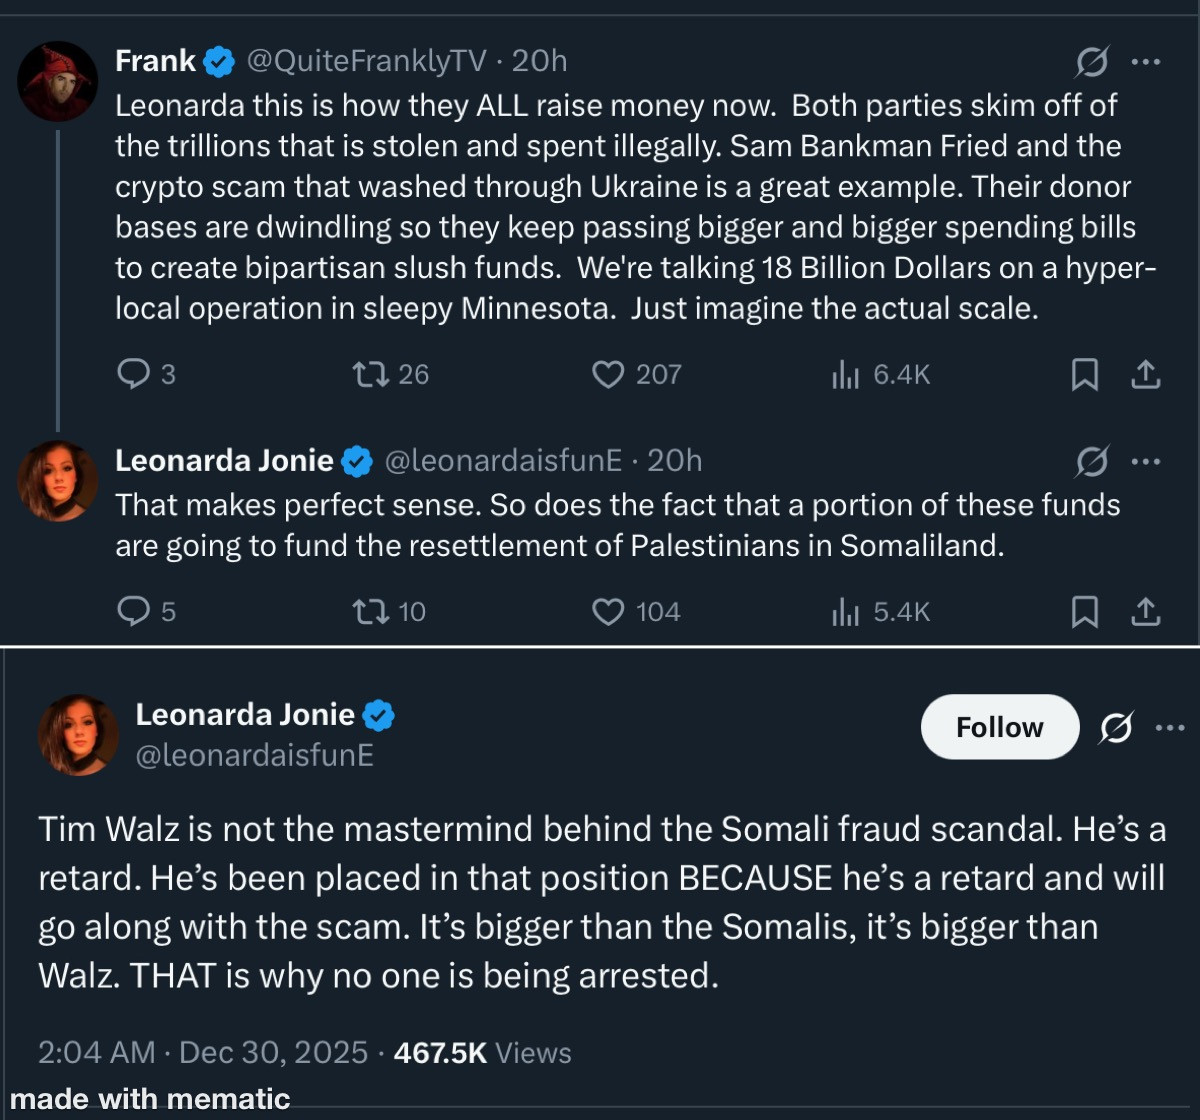
Task: Open Grok icon next to the Follow button
Action: pos(1115,729)
